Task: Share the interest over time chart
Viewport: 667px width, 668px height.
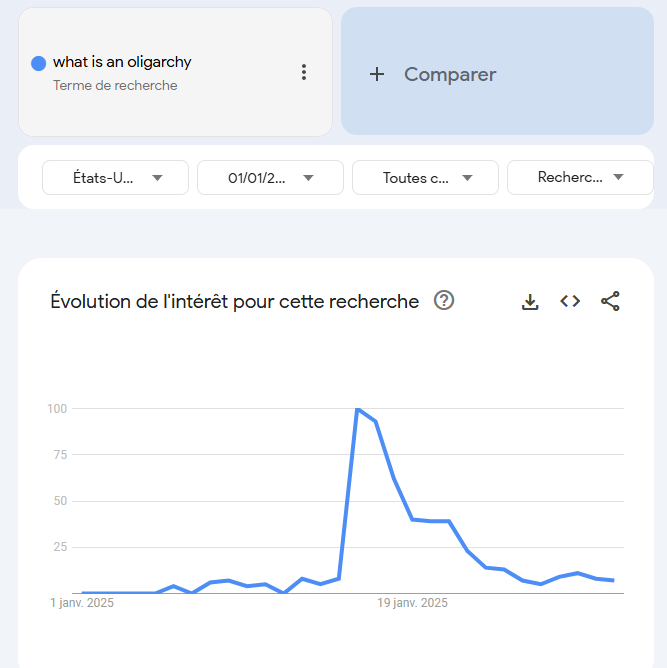Action: (610, 301)
